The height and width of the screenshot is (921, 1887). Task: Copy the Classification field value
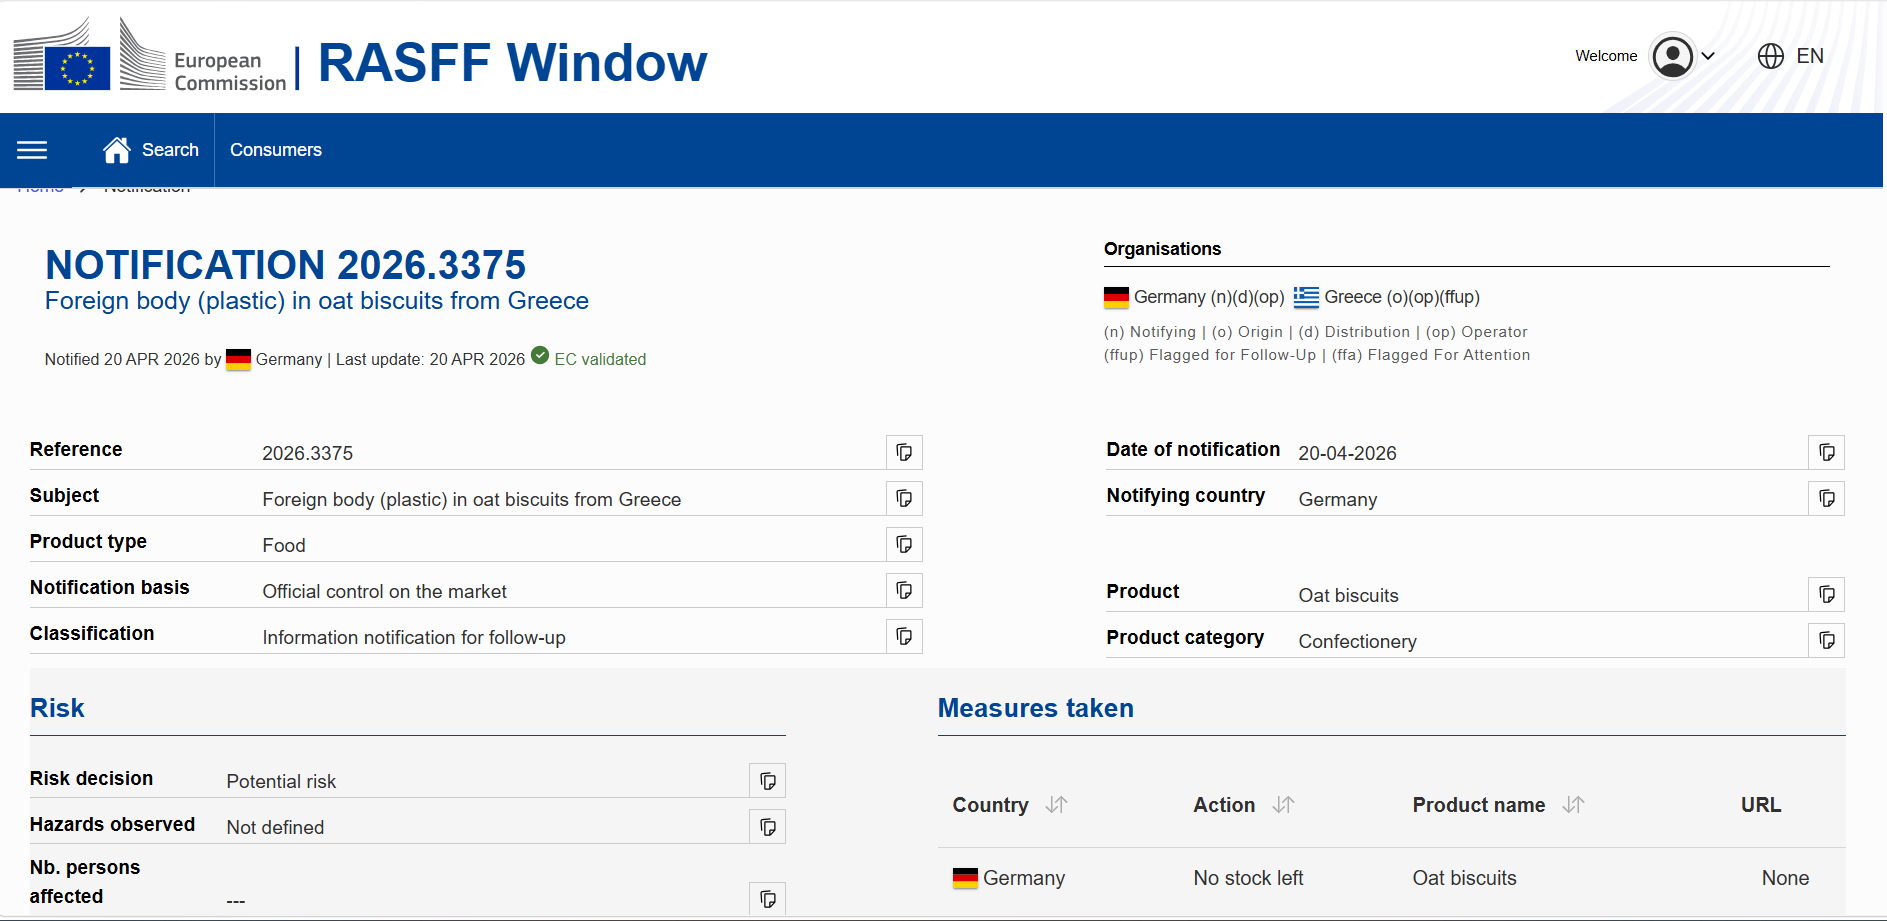click(904, 636)
